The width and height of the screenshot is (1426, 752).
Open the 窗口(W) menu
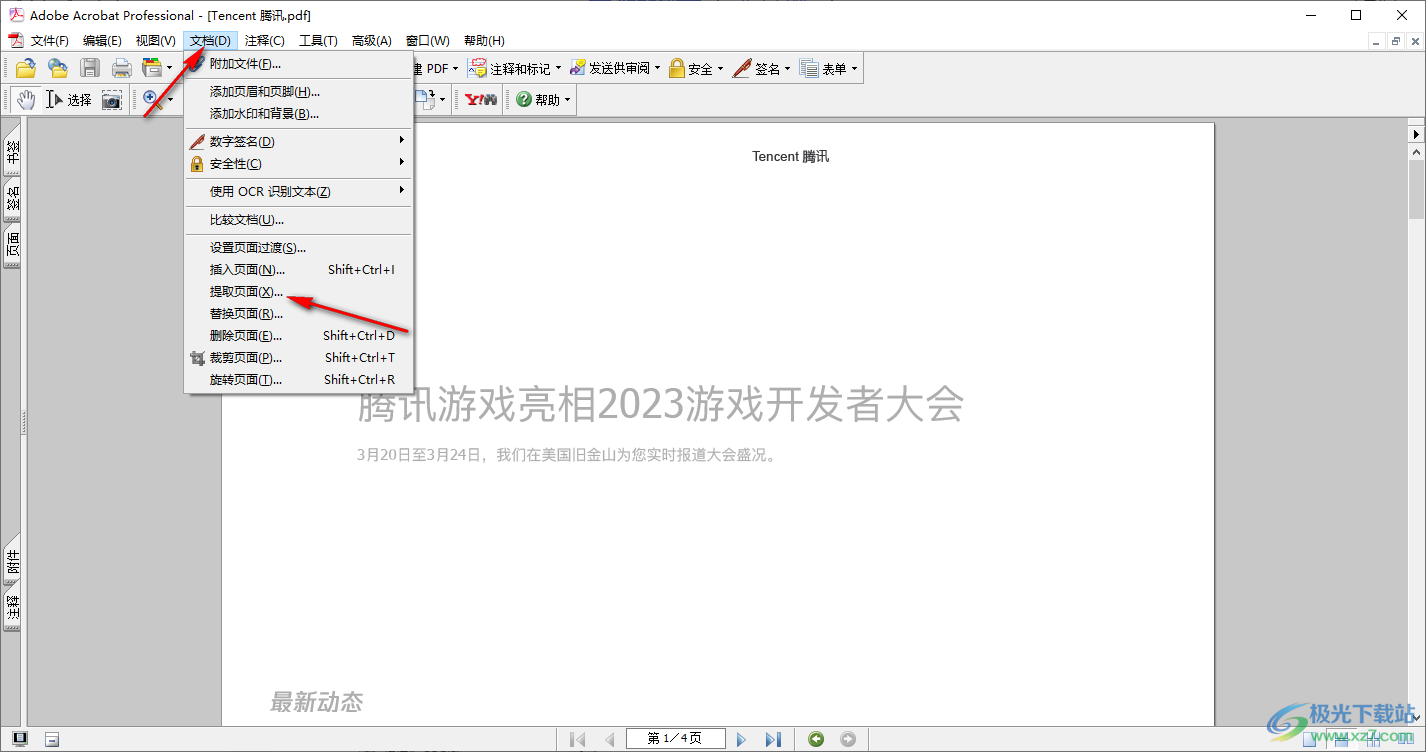pyautogui.click(x=427, y=41)
